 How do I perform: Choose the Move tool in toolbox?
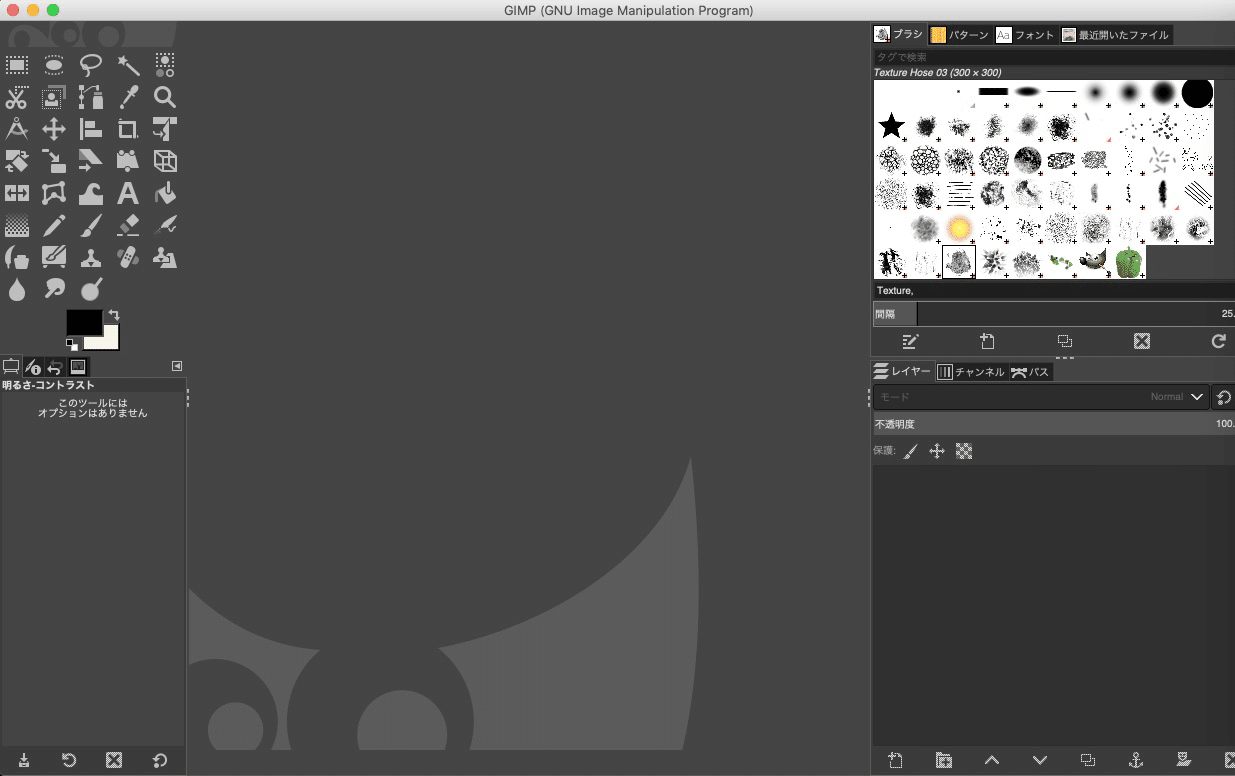(54, 129)
